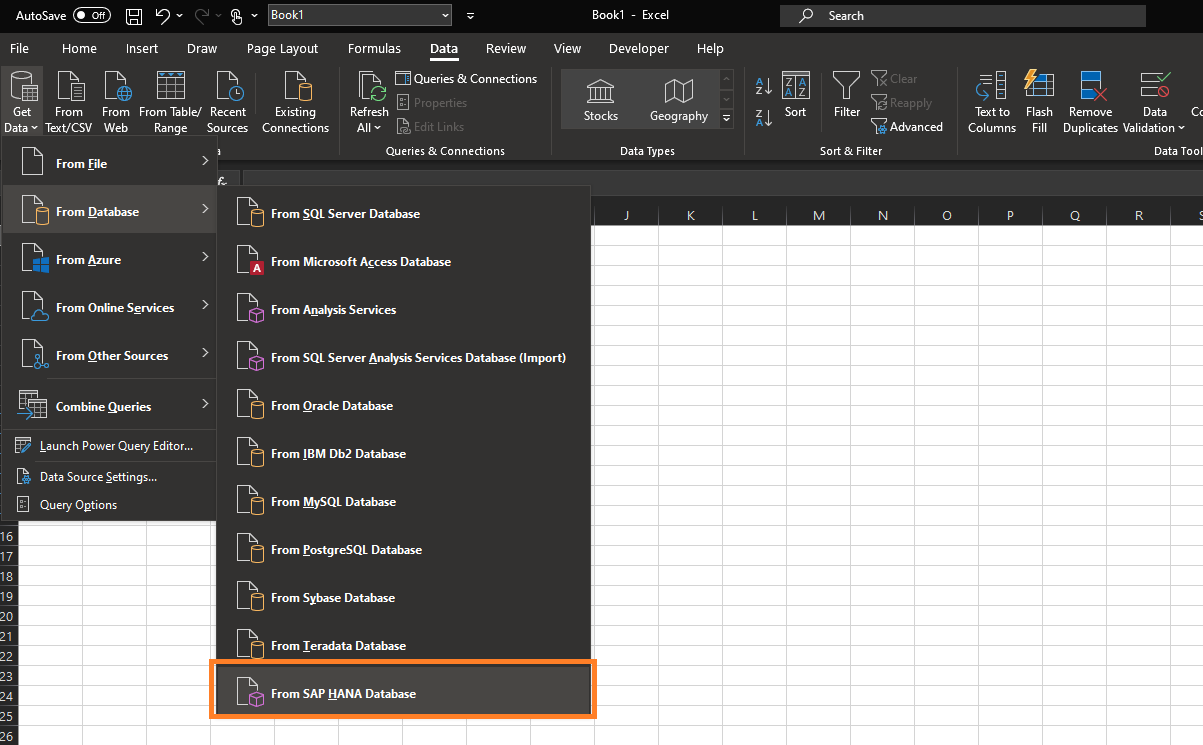Open Data Source Settings
Image resolution: width=1203 pixels, height=745 pixels.
point(110,477)
